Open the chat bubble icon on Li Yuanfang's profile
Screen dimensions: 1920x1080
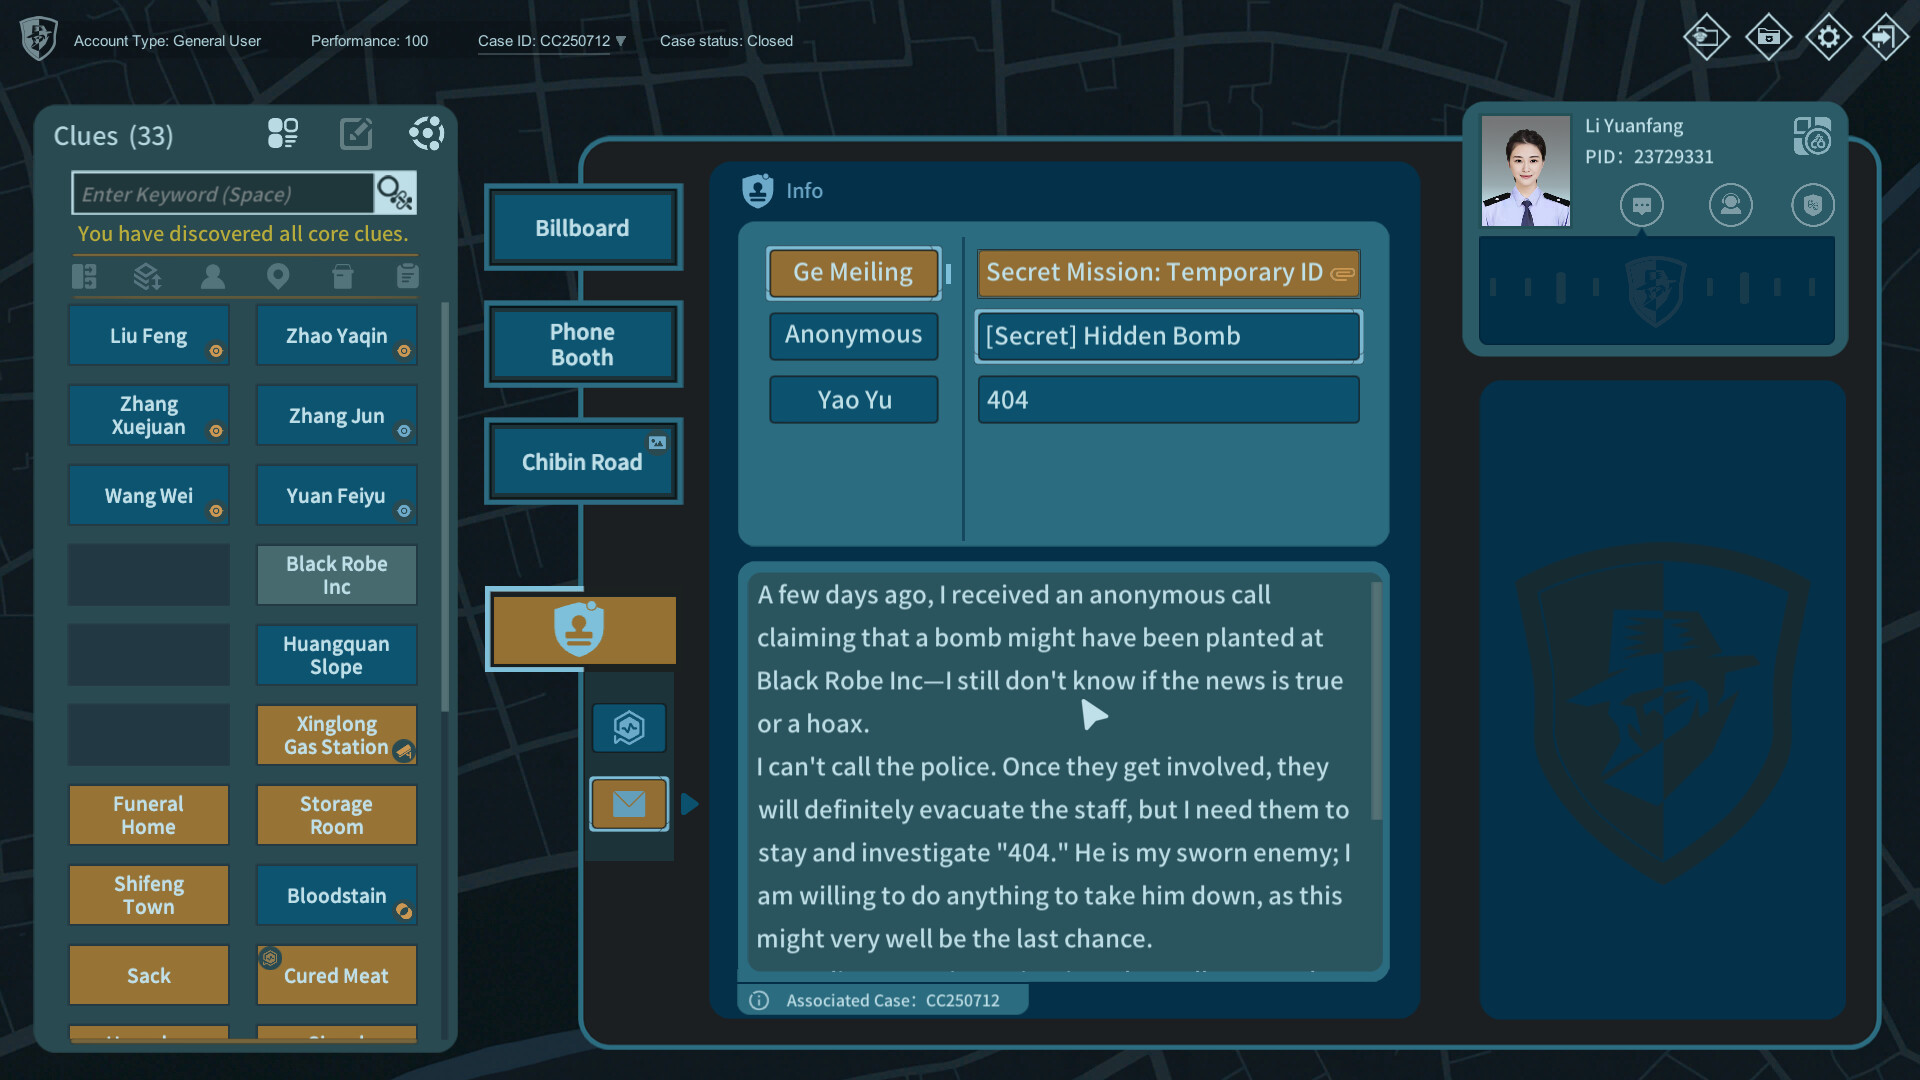coord(1642,205)
